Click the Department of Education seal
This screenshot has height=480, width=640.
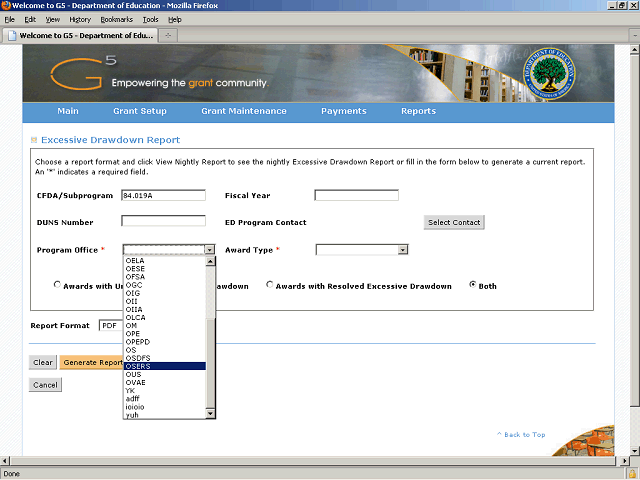549,73
